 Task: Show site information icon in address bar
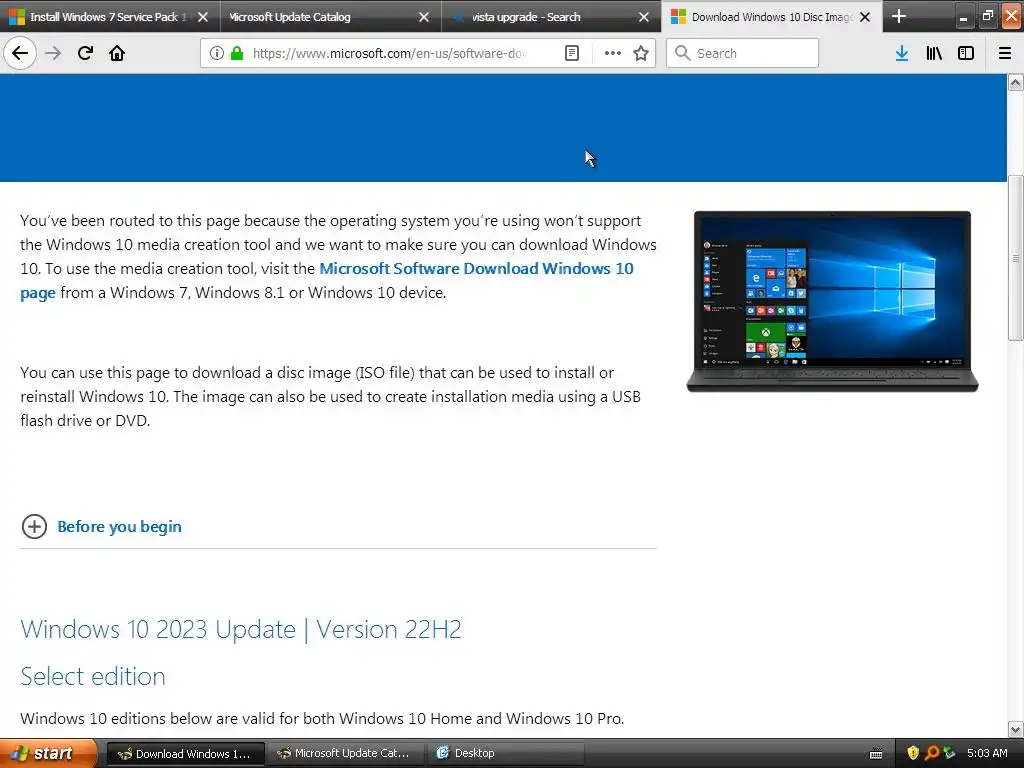coord(217,53)
